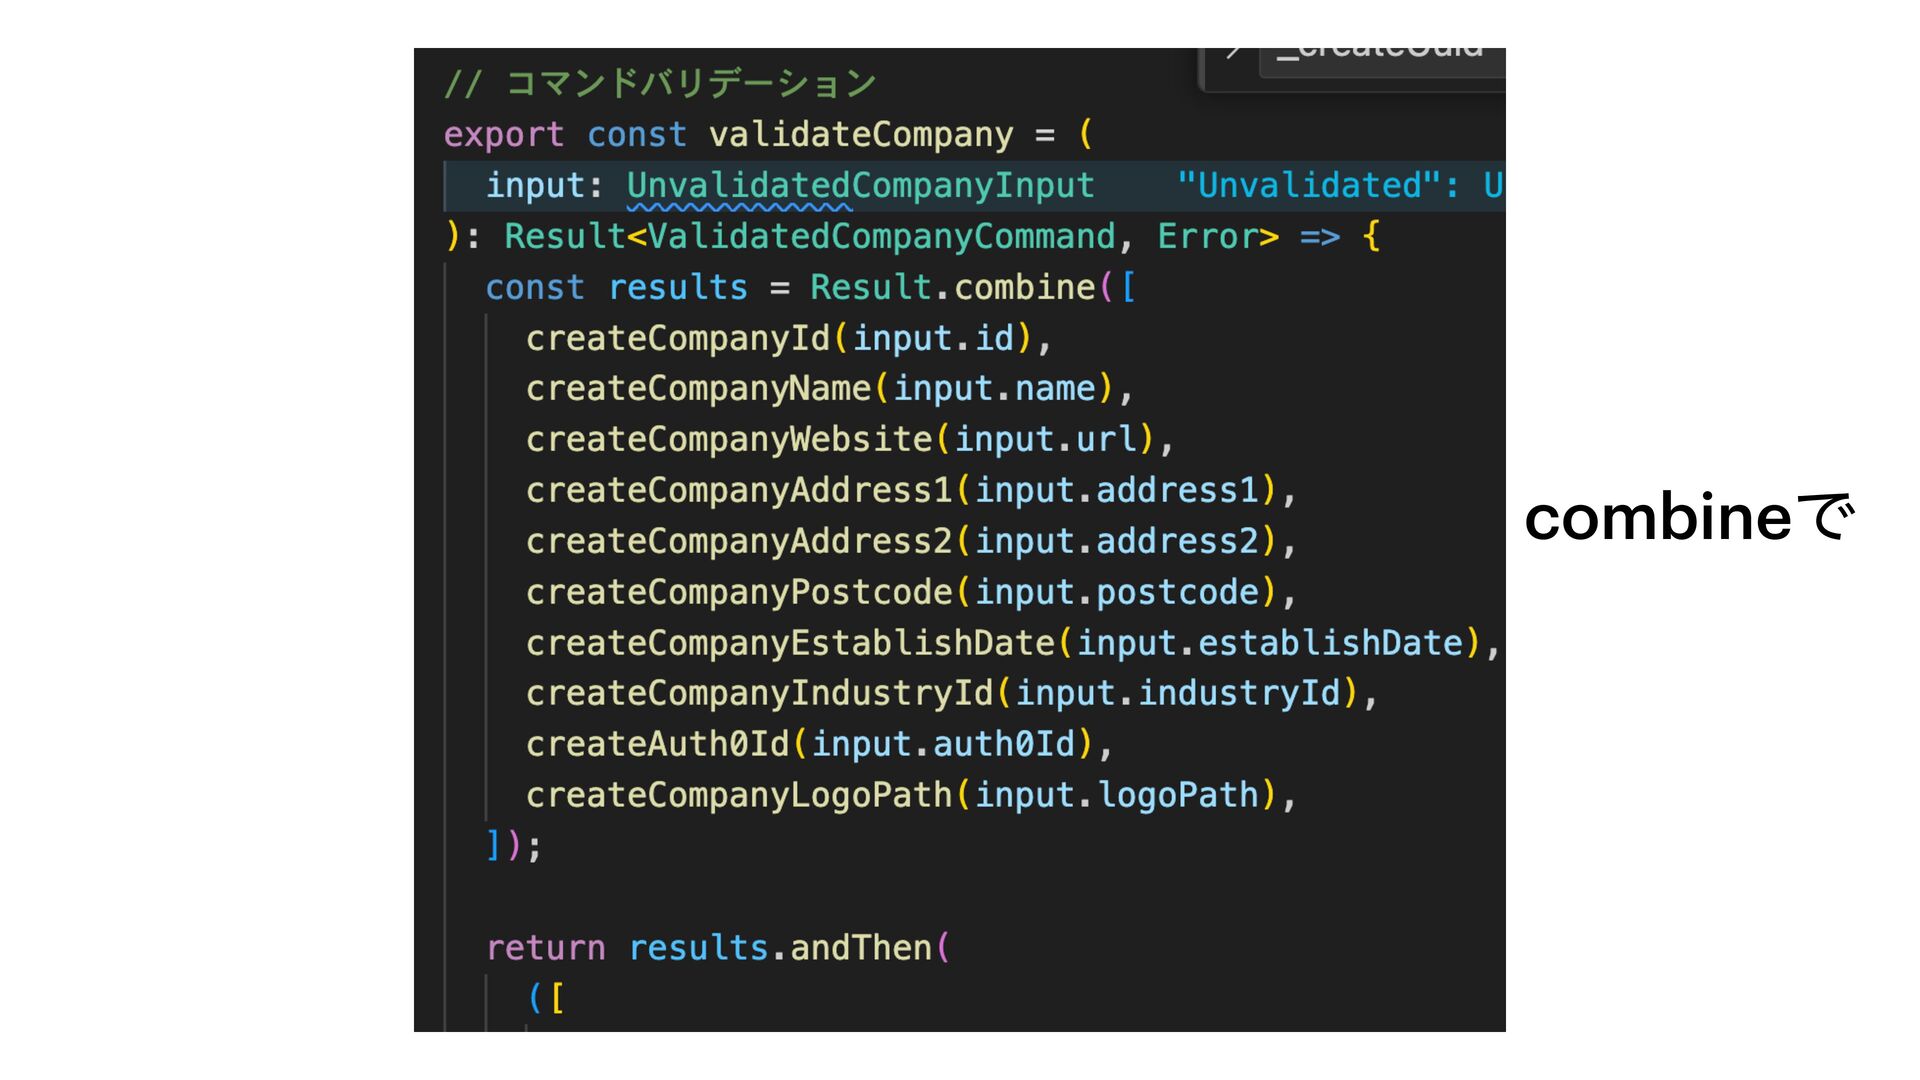
Task: Click the createCompanyIndustryId function call
Action: pyautogui.click(x=759, y=694)
